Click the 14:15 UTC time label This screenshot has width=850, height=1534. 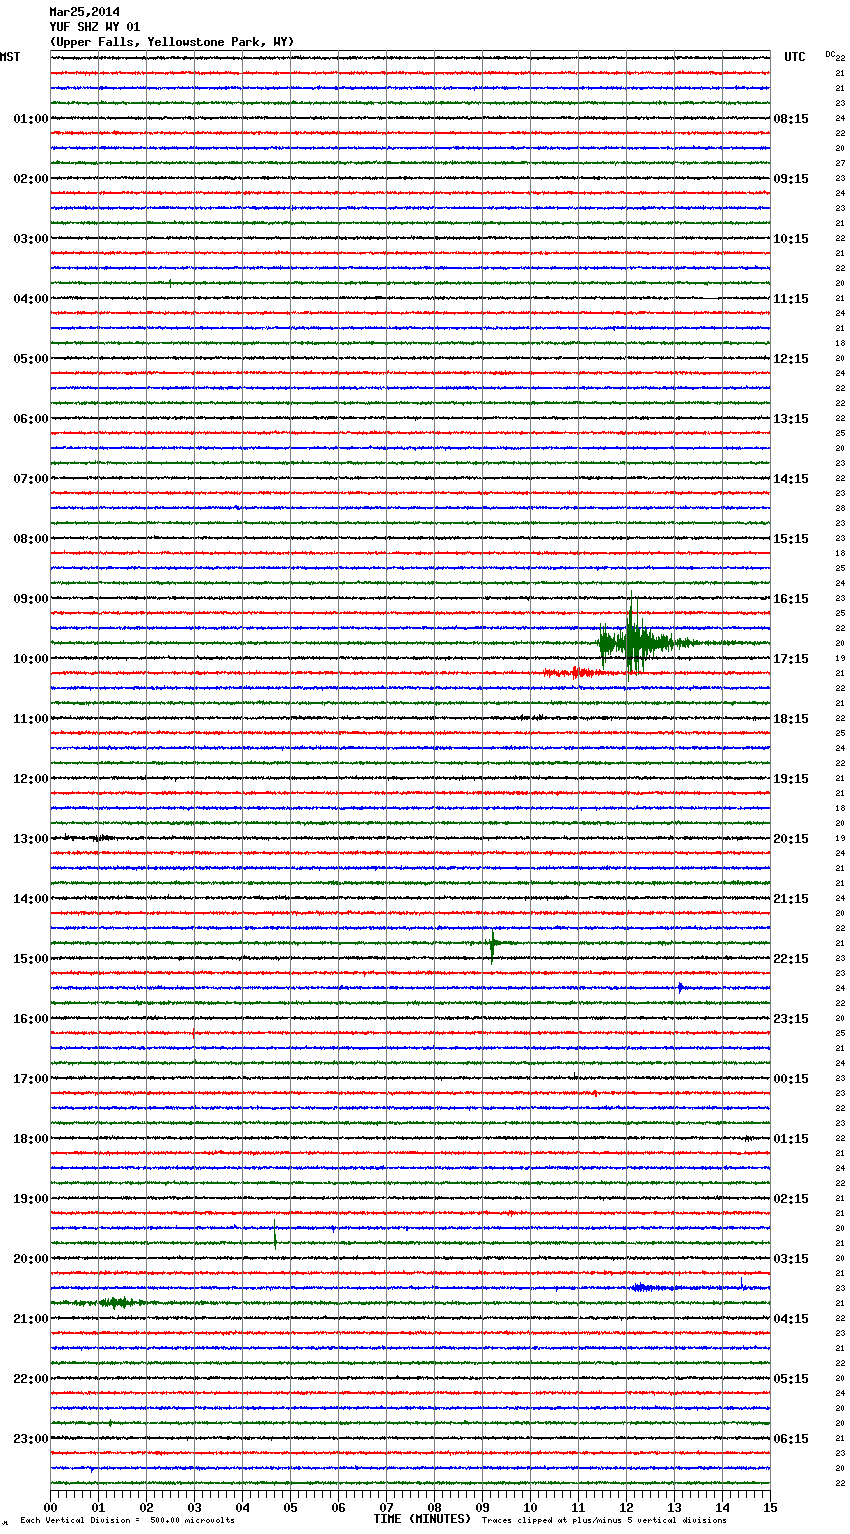tap(791, 479)
